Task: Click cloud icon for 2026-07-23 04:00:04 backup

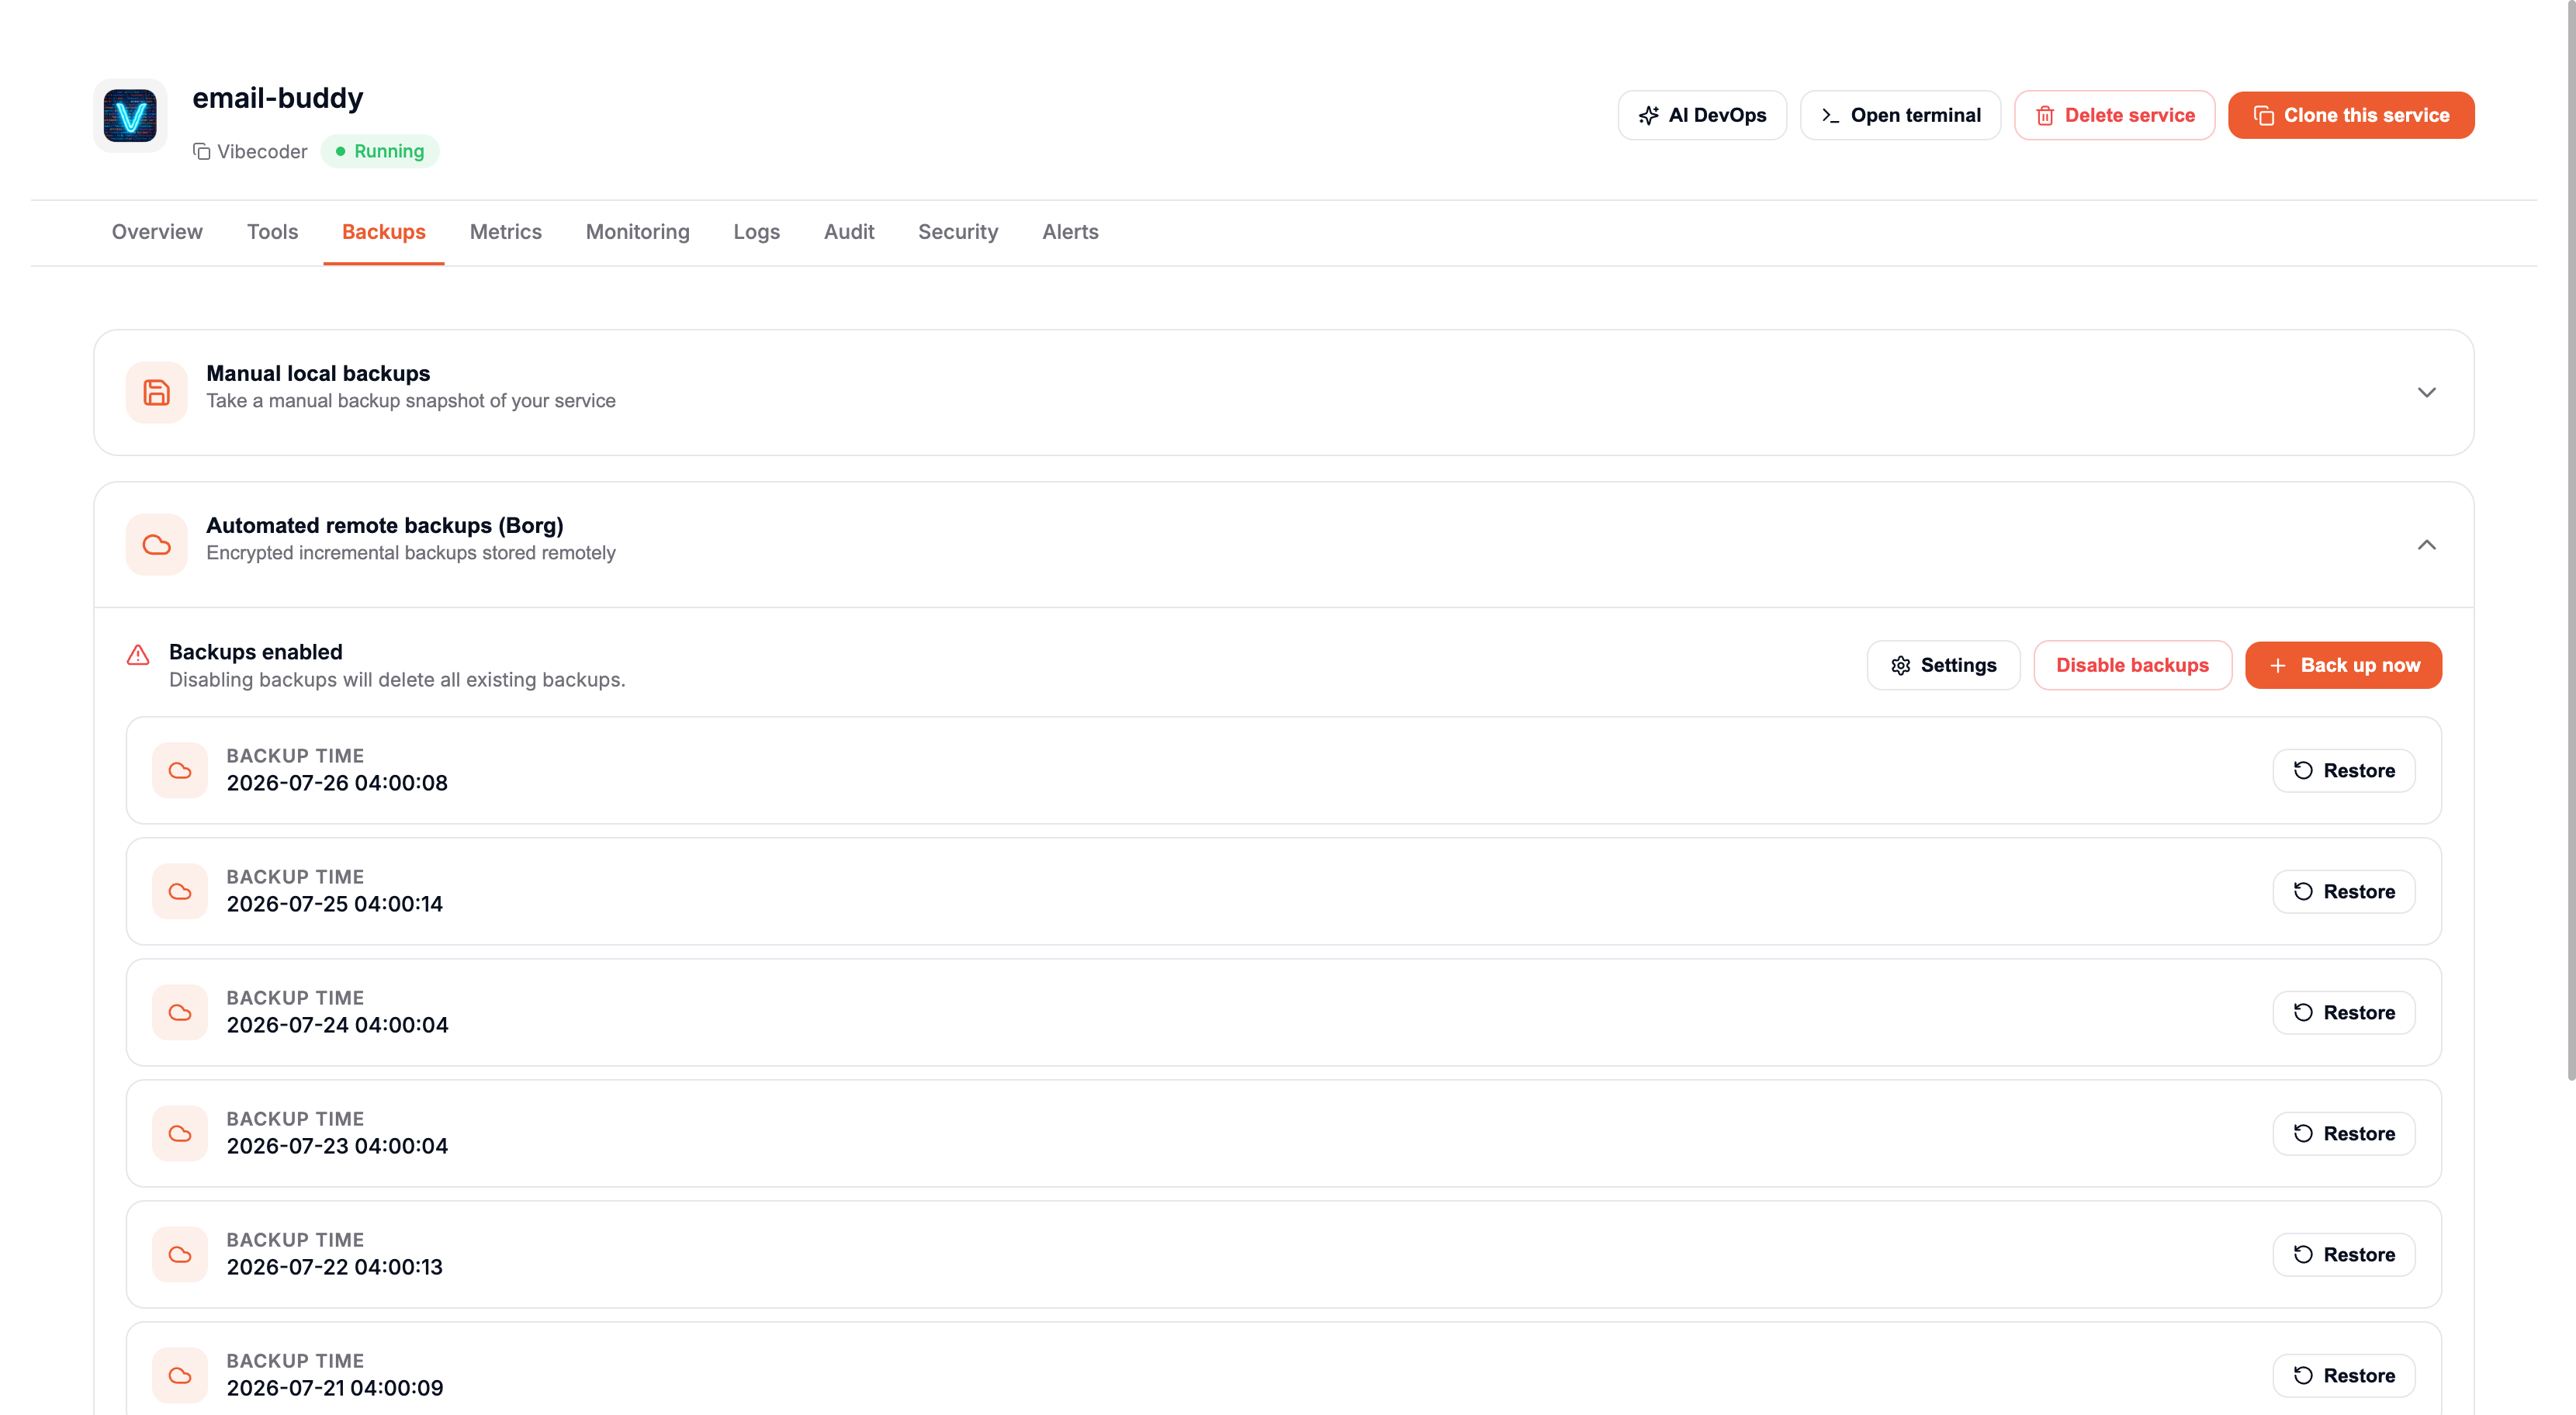Action: [x=180, y=1133]
